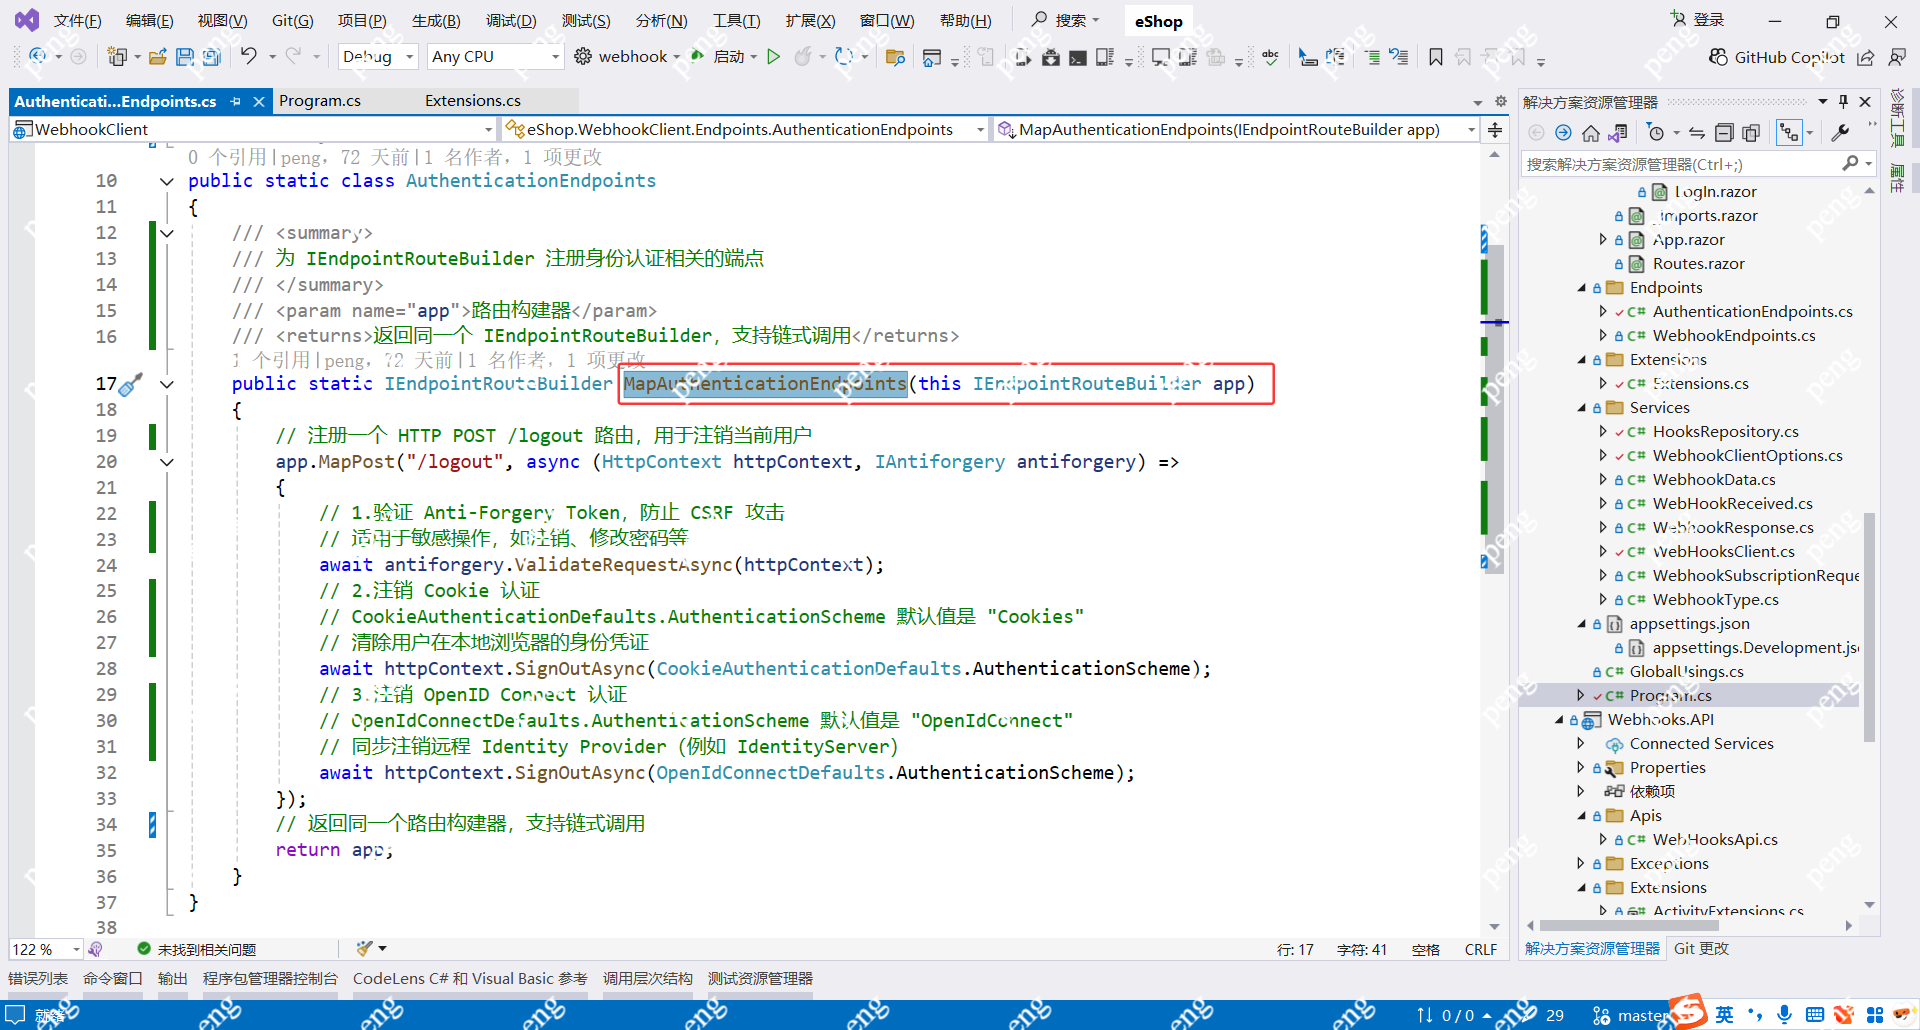Expand the Connected Services node

1581,744
